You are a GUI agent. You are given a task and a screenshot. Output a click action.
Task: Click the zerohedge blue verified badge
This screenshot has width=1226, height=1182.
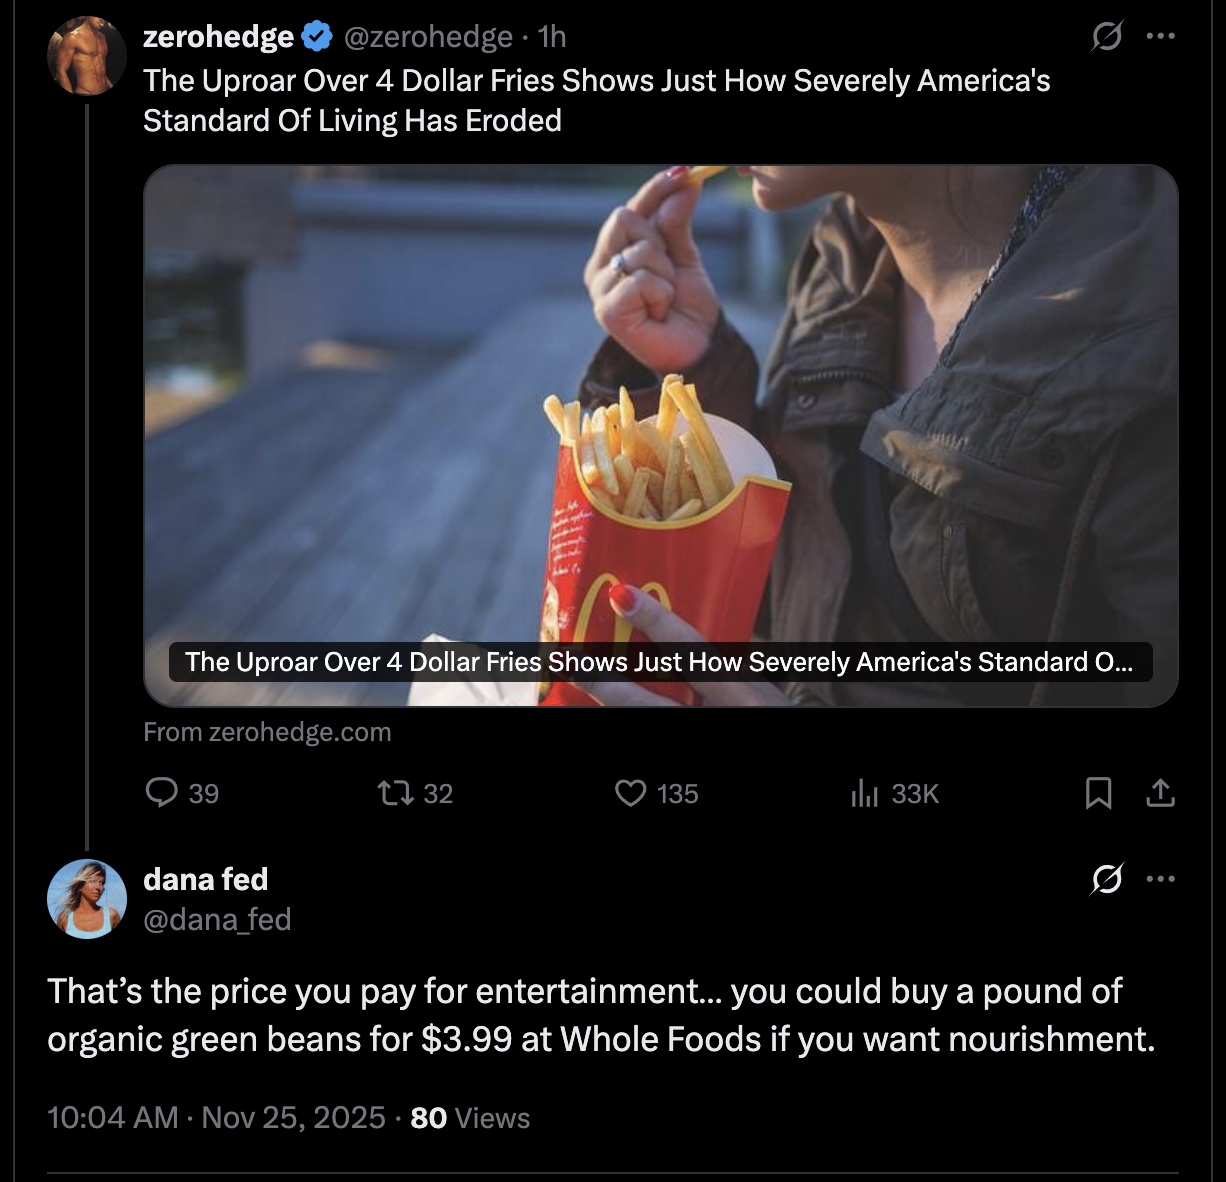click(317, 37)
